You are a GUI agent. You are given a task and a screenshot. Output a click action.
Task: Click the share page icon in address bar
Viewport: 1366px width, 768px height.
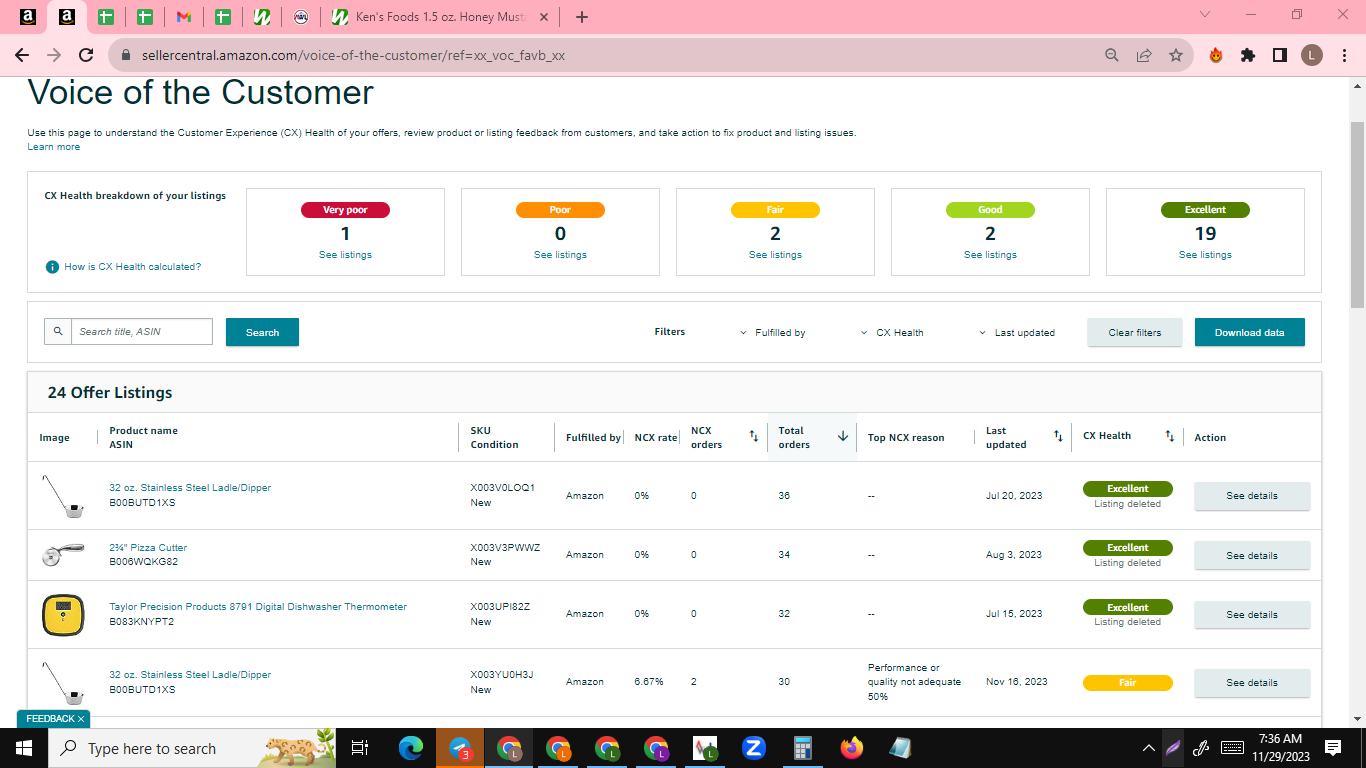tap(1144, 55)
